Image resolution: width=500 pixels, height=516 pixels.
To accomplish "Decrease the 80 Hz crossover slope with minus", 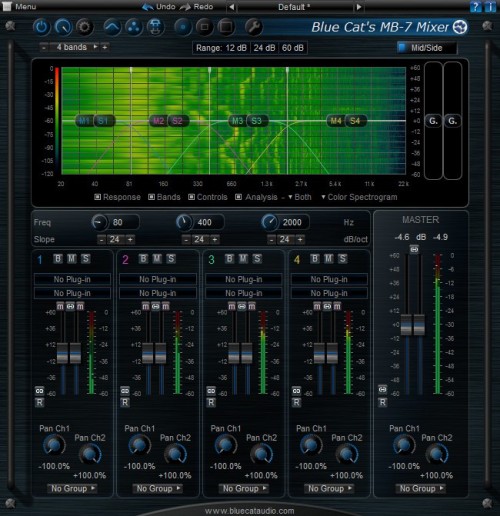I will click(102, 239).
